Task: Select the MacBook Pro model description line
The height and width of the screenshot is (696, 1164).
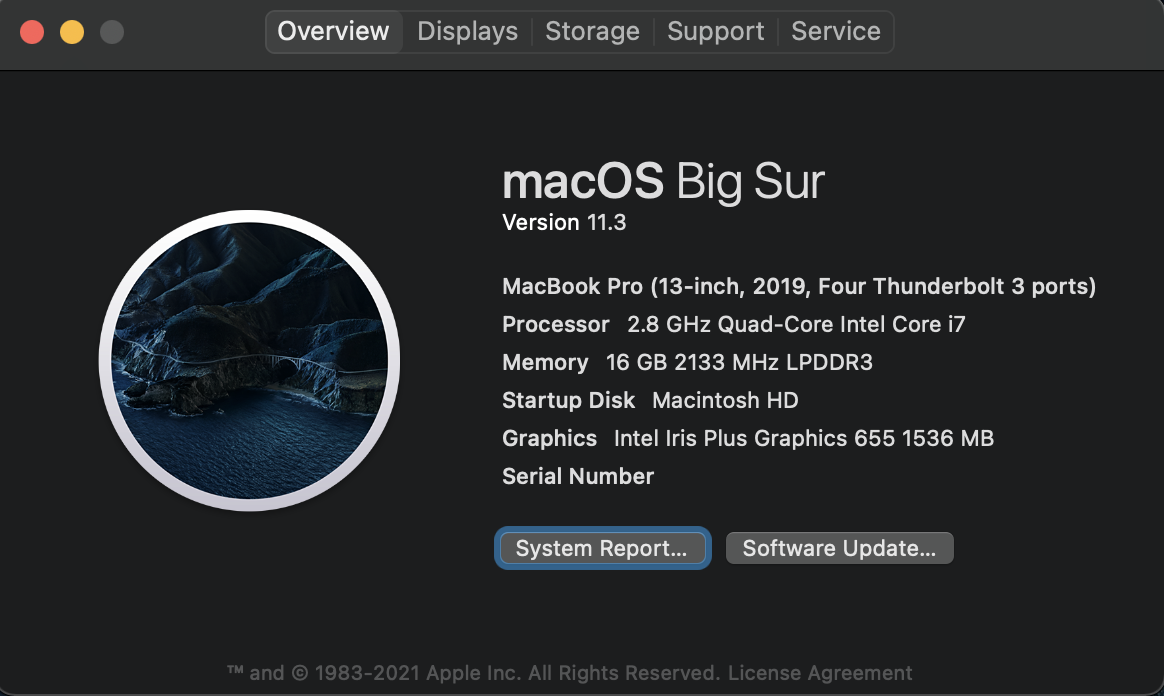Action: tap(799, 286)
